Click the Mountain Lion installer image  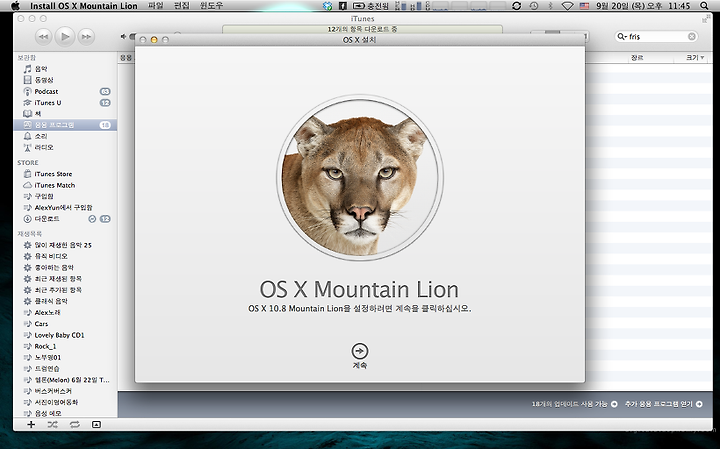click(x=360, y=178)
